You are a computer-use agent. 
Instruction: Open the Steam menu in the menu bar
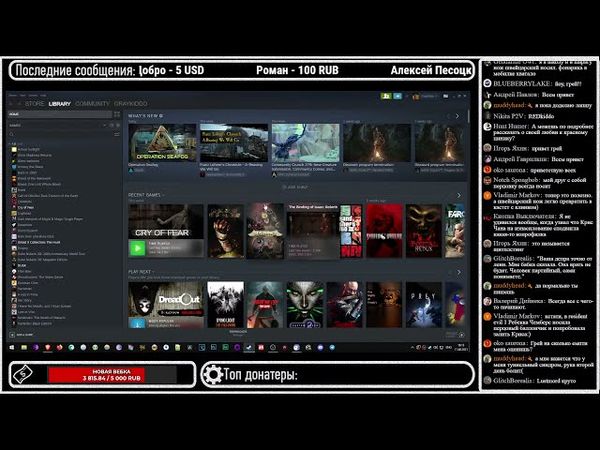(x=13, y=95)
